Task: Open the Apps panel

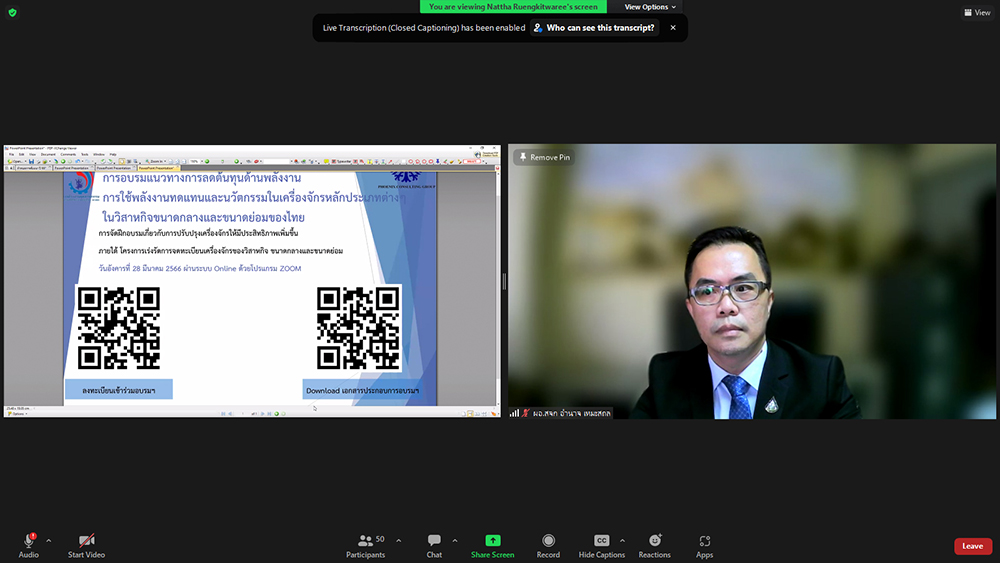Action: coord(705,541)
